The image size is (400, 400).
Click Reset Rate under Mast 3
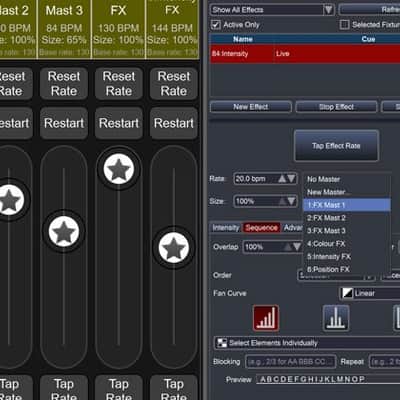pos(64,84)
